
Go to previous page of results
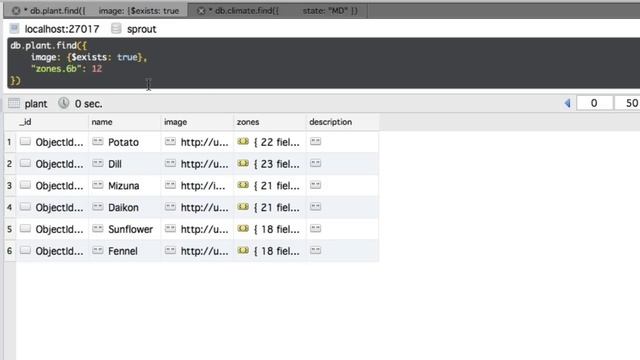pos(567,103)
